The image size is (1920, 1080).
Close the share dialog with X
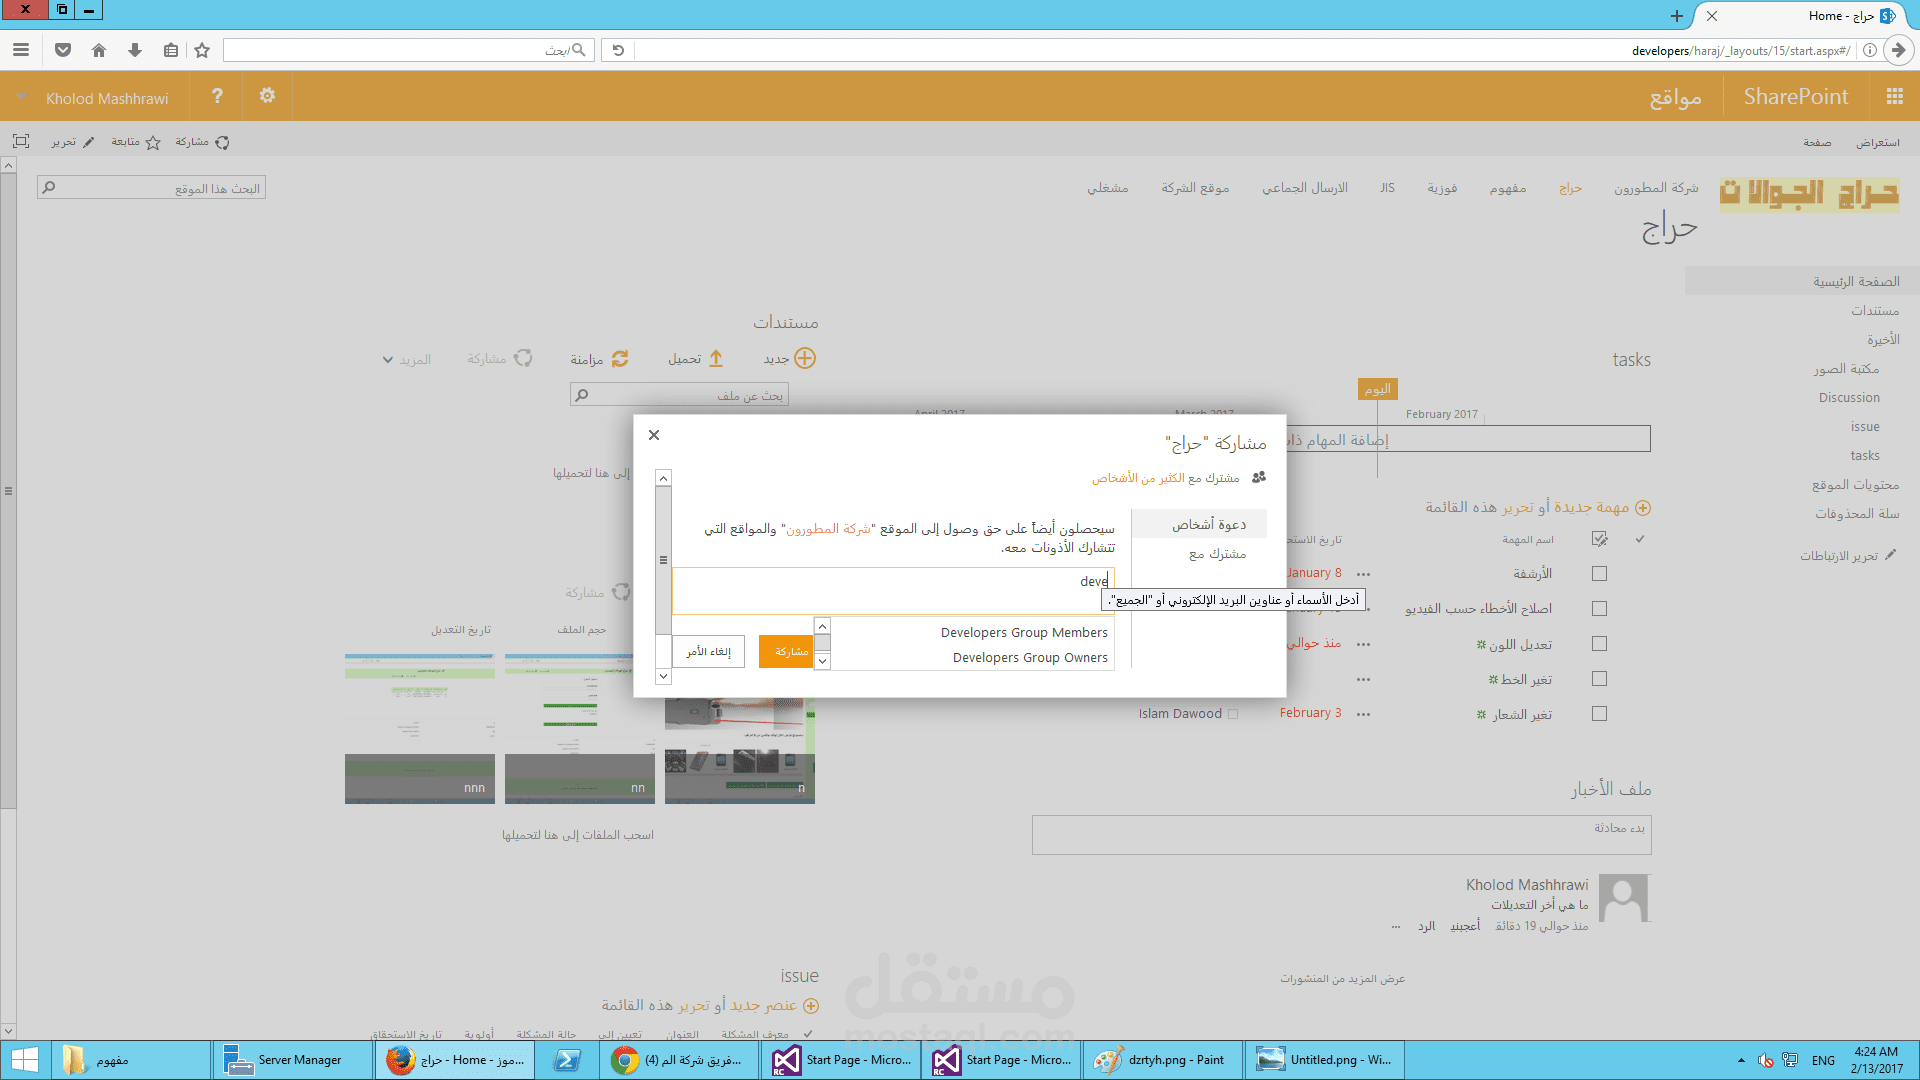pyautogui.click(x=654, y=435)
